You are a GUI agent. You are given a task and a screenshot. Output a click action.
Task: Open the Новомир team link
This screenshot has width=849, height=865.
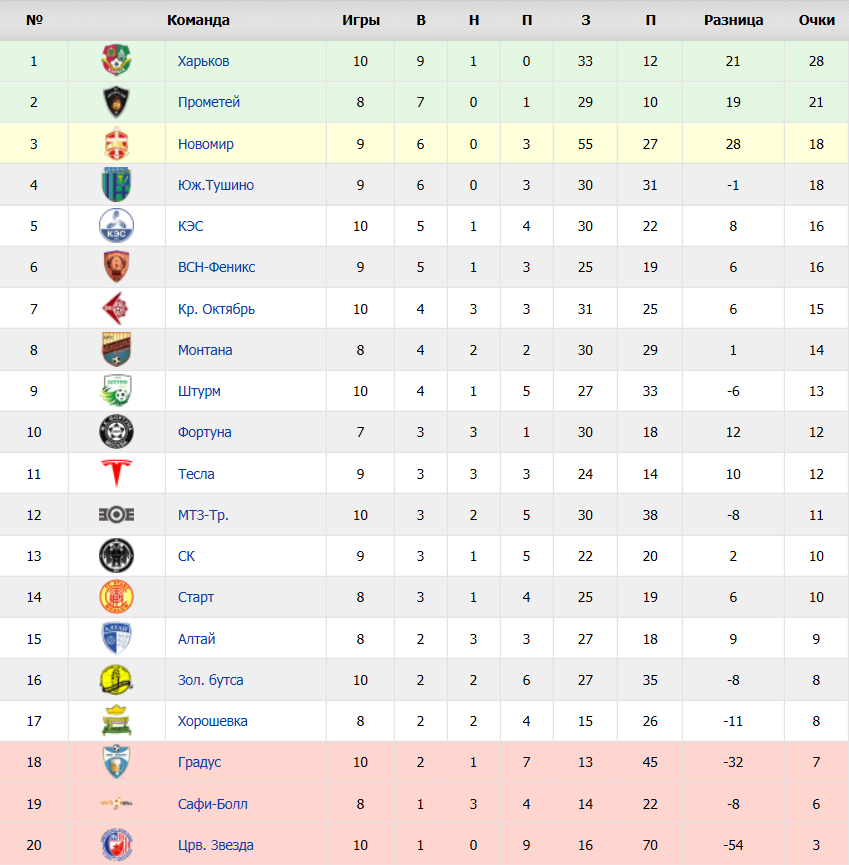click(x=206, y=144)
